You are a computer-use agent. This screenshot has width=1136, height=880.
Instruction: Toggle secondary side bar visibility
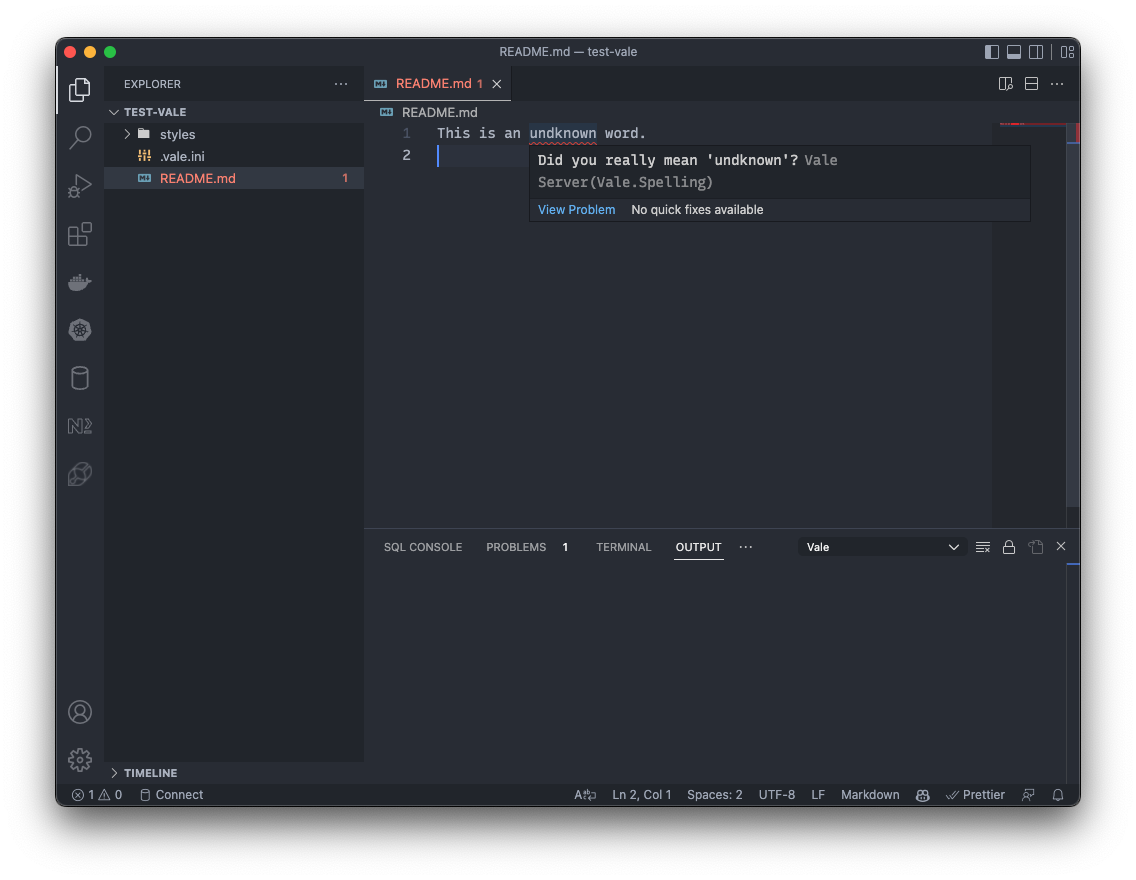1036,52
